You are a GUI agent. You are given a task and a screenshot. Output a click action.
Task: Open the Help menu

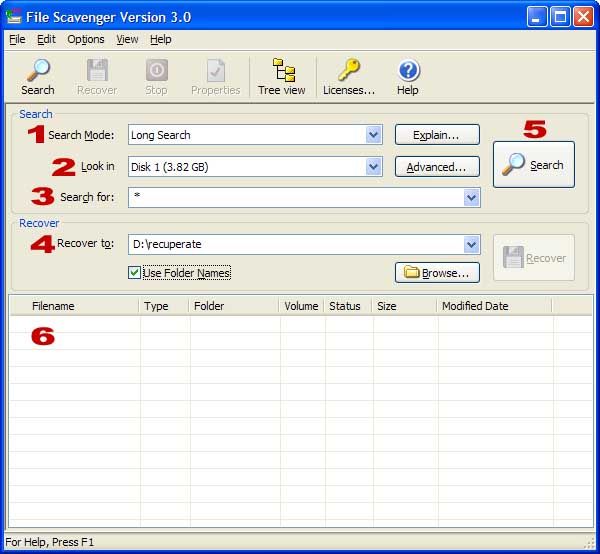160,39
